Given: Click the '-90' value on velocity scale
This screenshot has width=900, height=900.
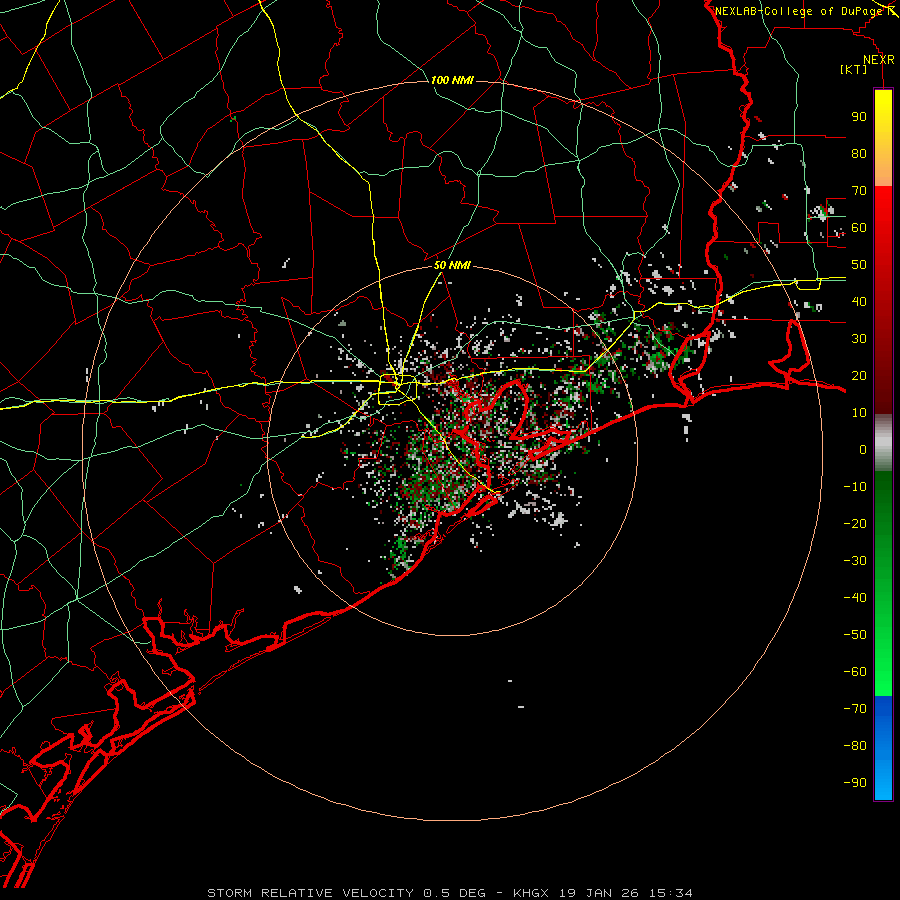Looking at the screenshot, I should tap(855, 783).
